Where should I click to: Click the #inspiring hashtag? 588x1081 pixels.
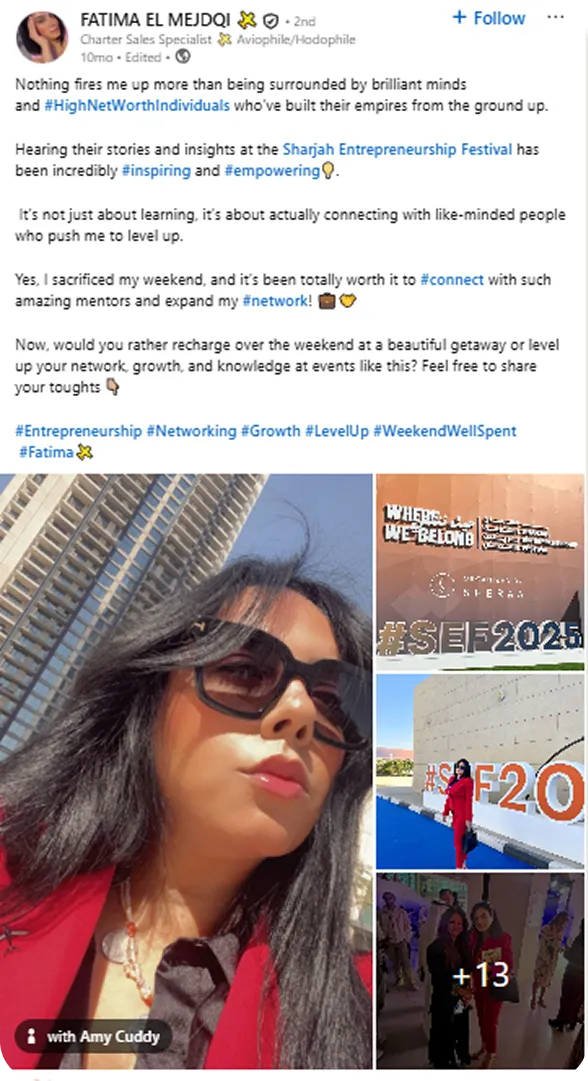(156, 170)
